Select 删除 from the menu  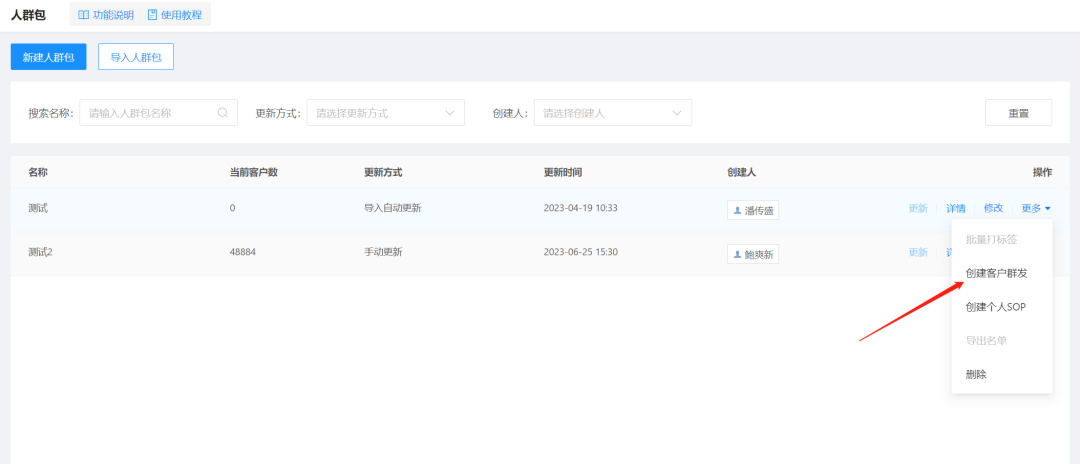click(x=1001, y=375)
